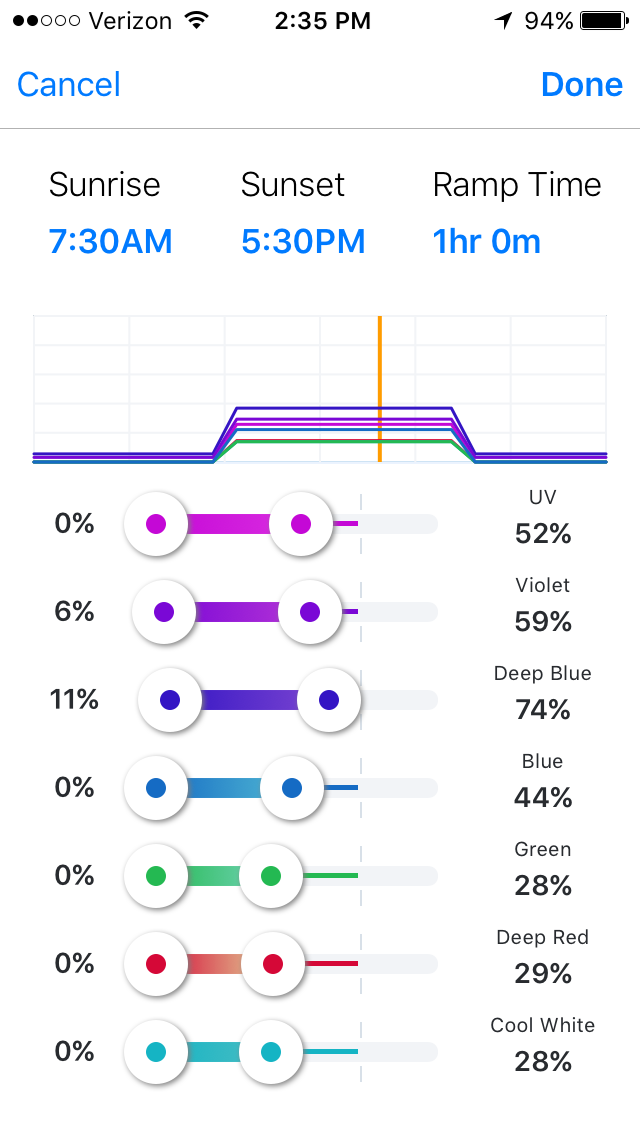Tap the battery icon in status bar

tap(604, 21)
